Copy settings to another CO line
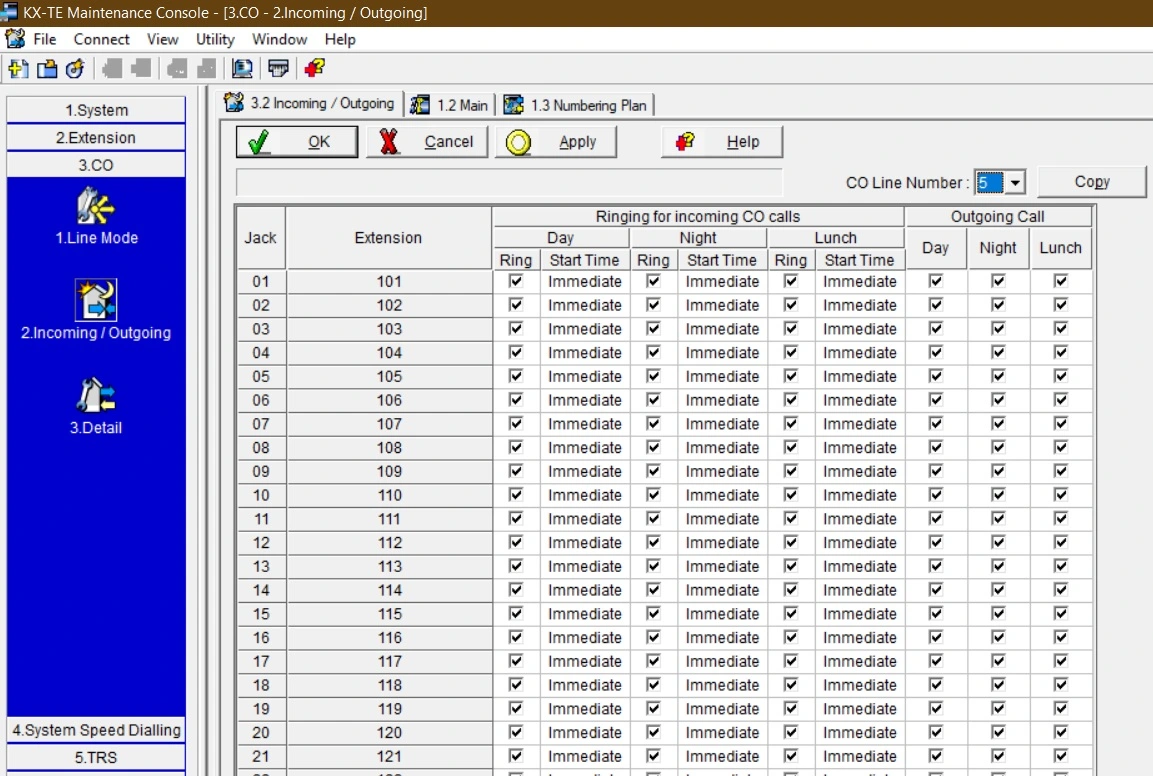This screenshot has width=1153, height=776. [1091, 182]
